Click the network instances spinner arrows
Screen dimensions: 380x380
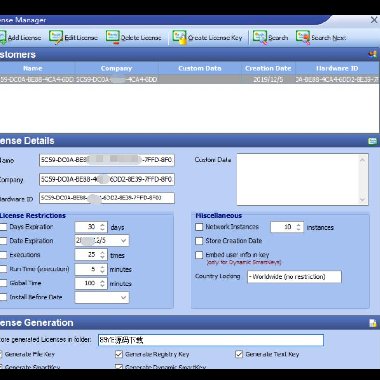299,227
